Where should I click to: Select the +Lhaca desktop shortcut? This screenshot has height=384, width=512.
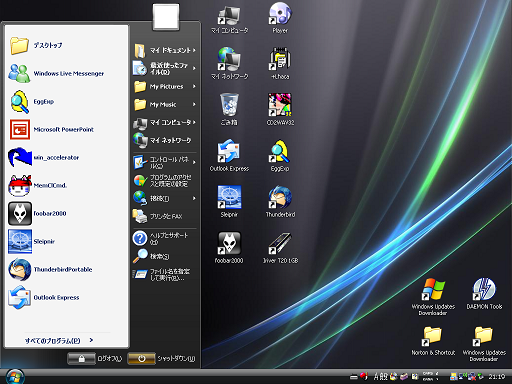coord(280,64)
